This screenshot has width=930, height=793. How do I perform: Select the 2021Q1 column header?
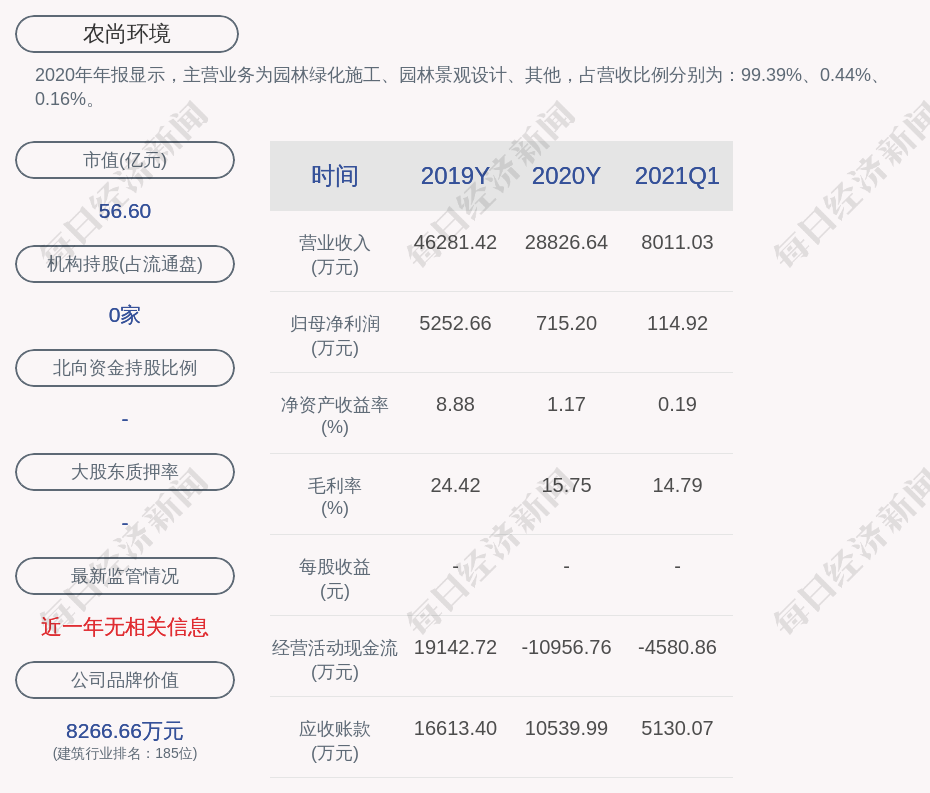pyautogui.click(x=677, y=176)
